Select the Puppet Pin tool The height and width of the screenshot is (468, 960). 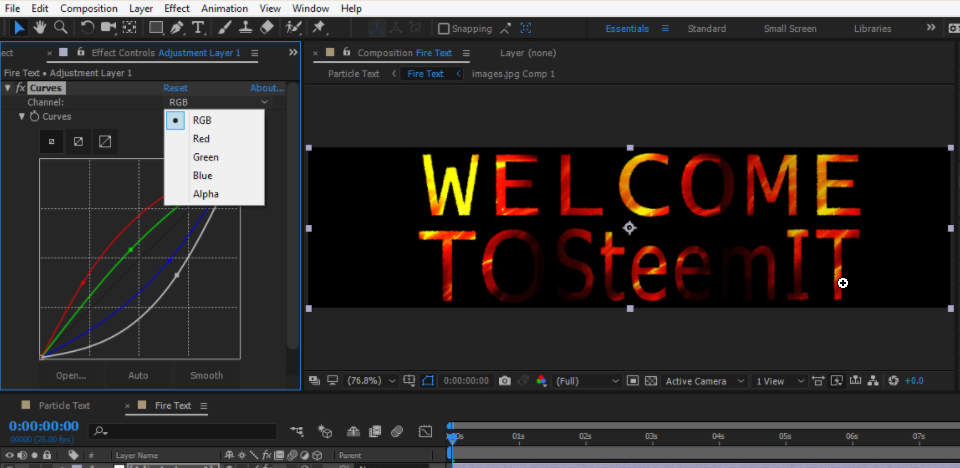(318, 28)
